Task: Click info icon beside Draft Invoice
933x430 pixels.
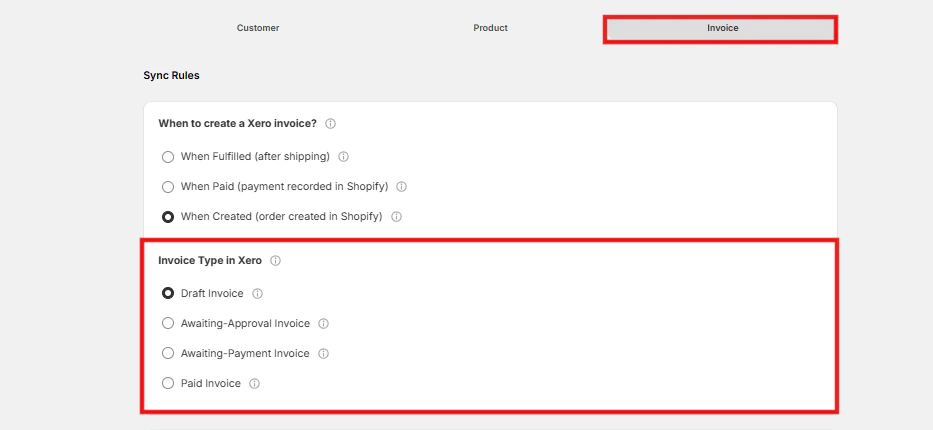Action: (258, 293)
